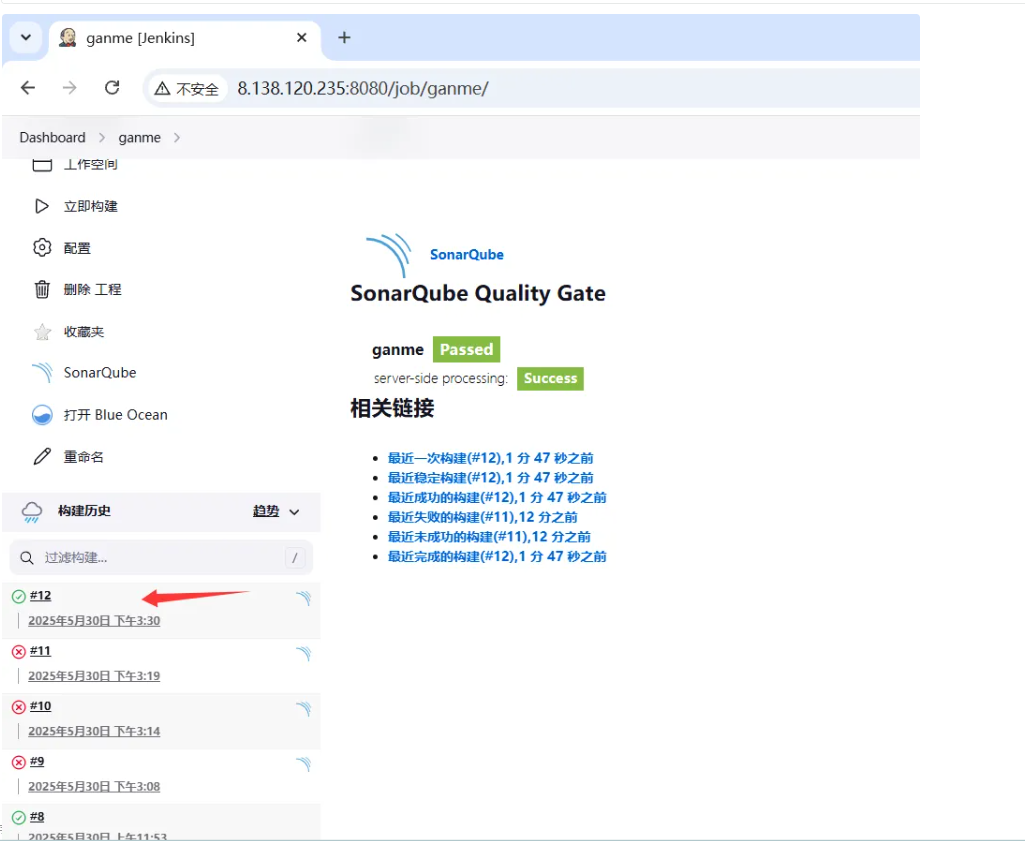Click the 配置 gear icon

(x=42, y=248)
